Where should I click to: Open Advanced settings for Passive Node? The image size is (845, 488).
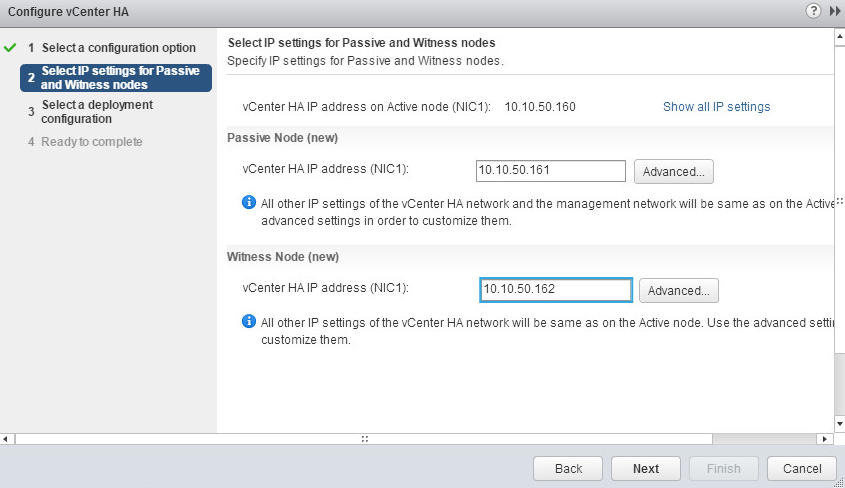point(674,171)
